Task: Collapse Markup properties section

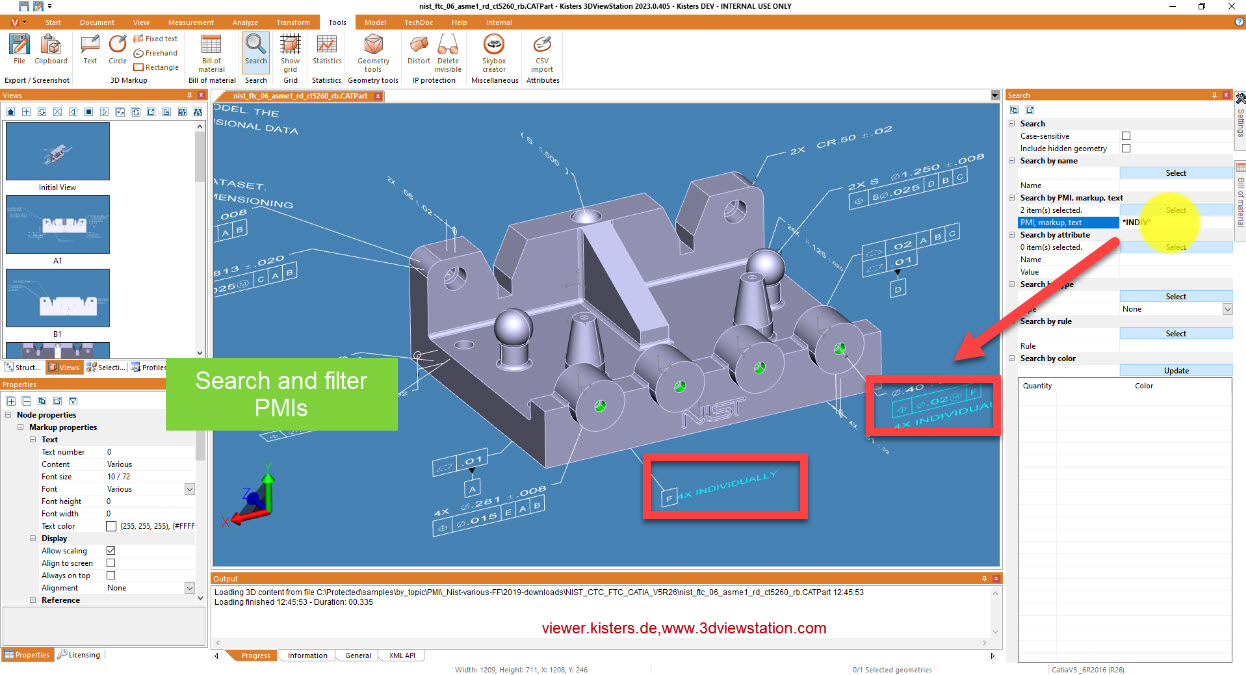Action: click(20, 427)
